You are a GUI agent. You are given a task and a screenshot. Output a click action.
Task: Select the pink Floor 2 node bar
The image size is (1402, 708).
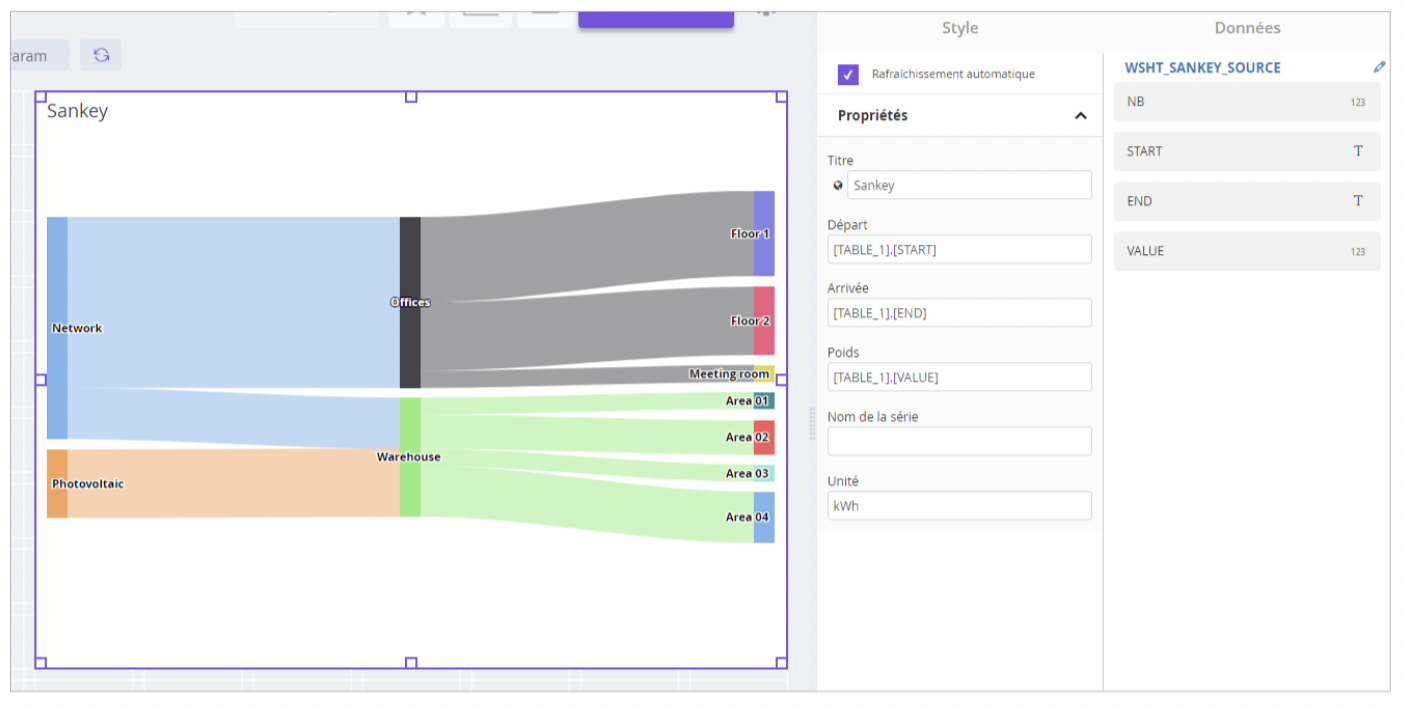(x=764, y=321)
